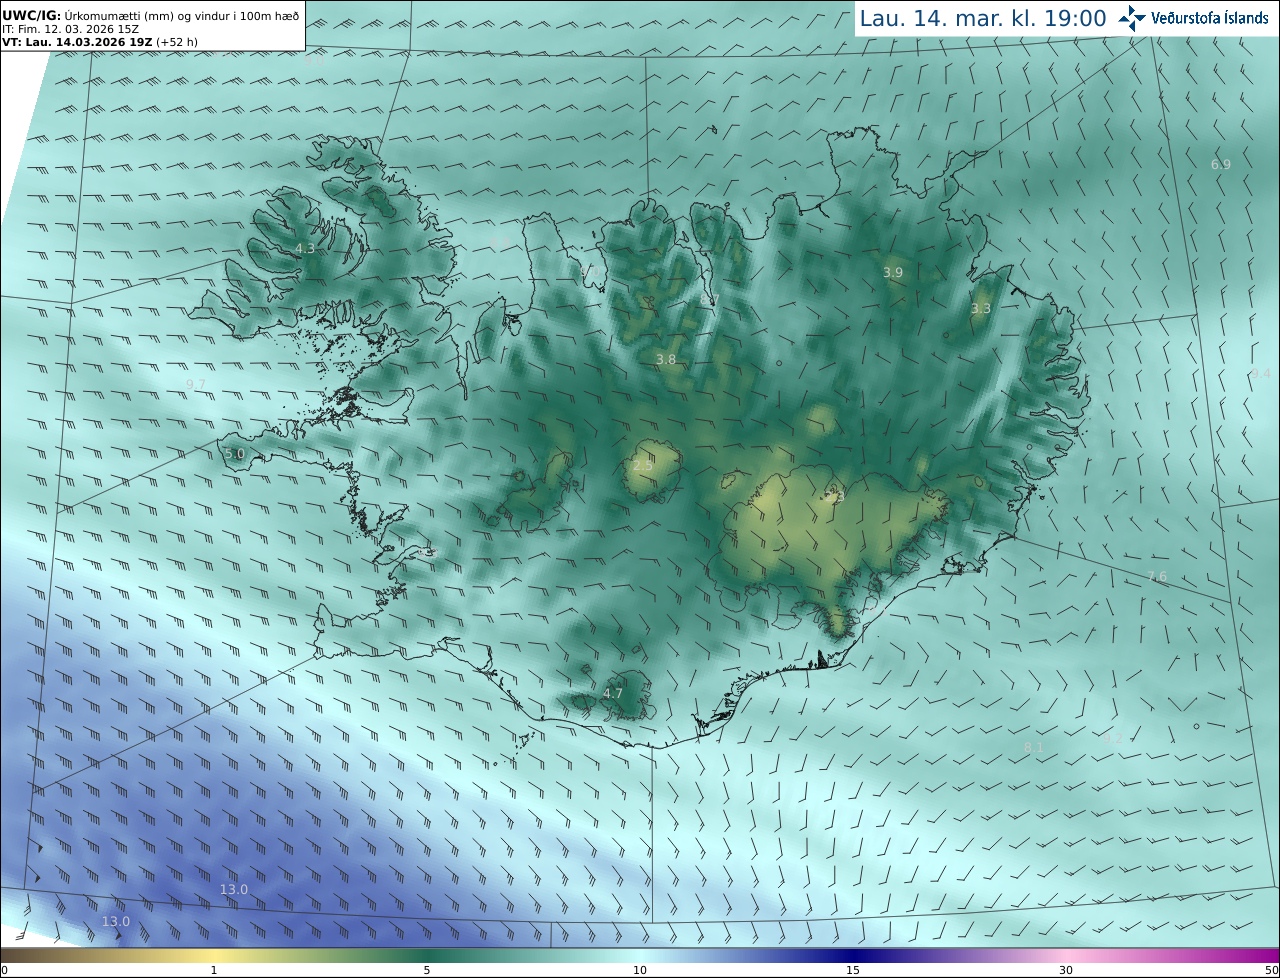The image size is (1280, 978).
Task: Click the 8.1 value over the southeast sea
Action: coord(1034,747)
